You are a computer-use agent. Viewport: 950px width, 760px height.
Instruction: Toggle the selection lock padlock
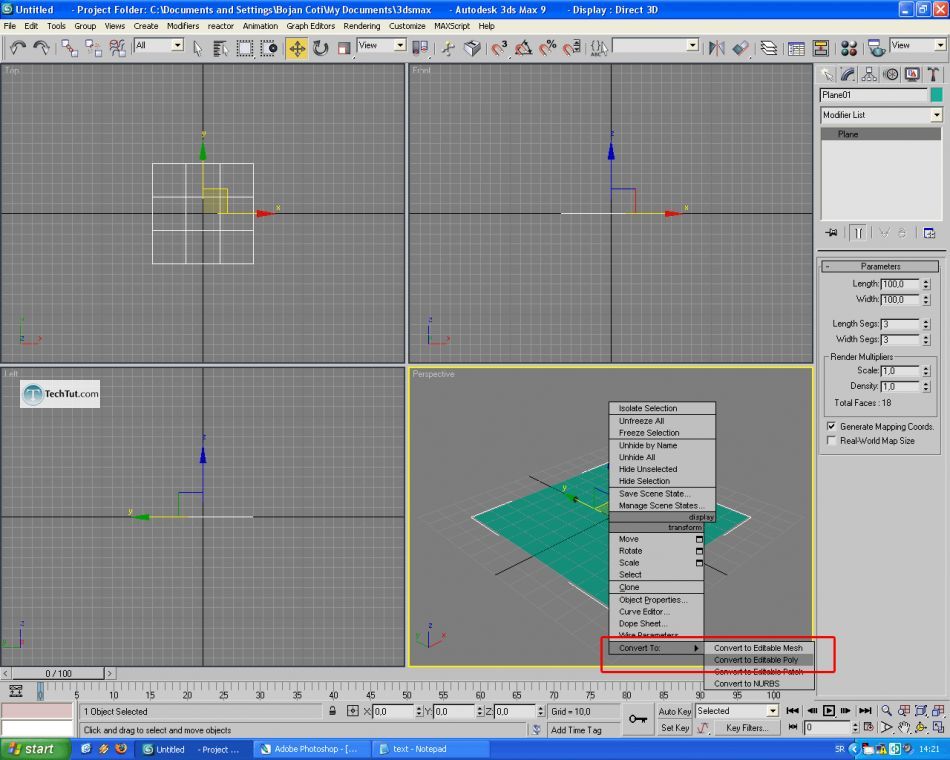coord(332,711)
